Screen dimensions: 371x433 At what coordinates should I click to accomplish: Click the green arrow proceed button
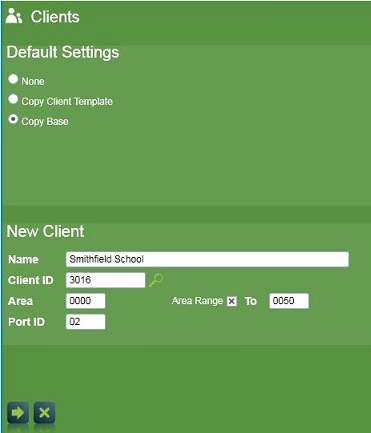coord(18,413)
